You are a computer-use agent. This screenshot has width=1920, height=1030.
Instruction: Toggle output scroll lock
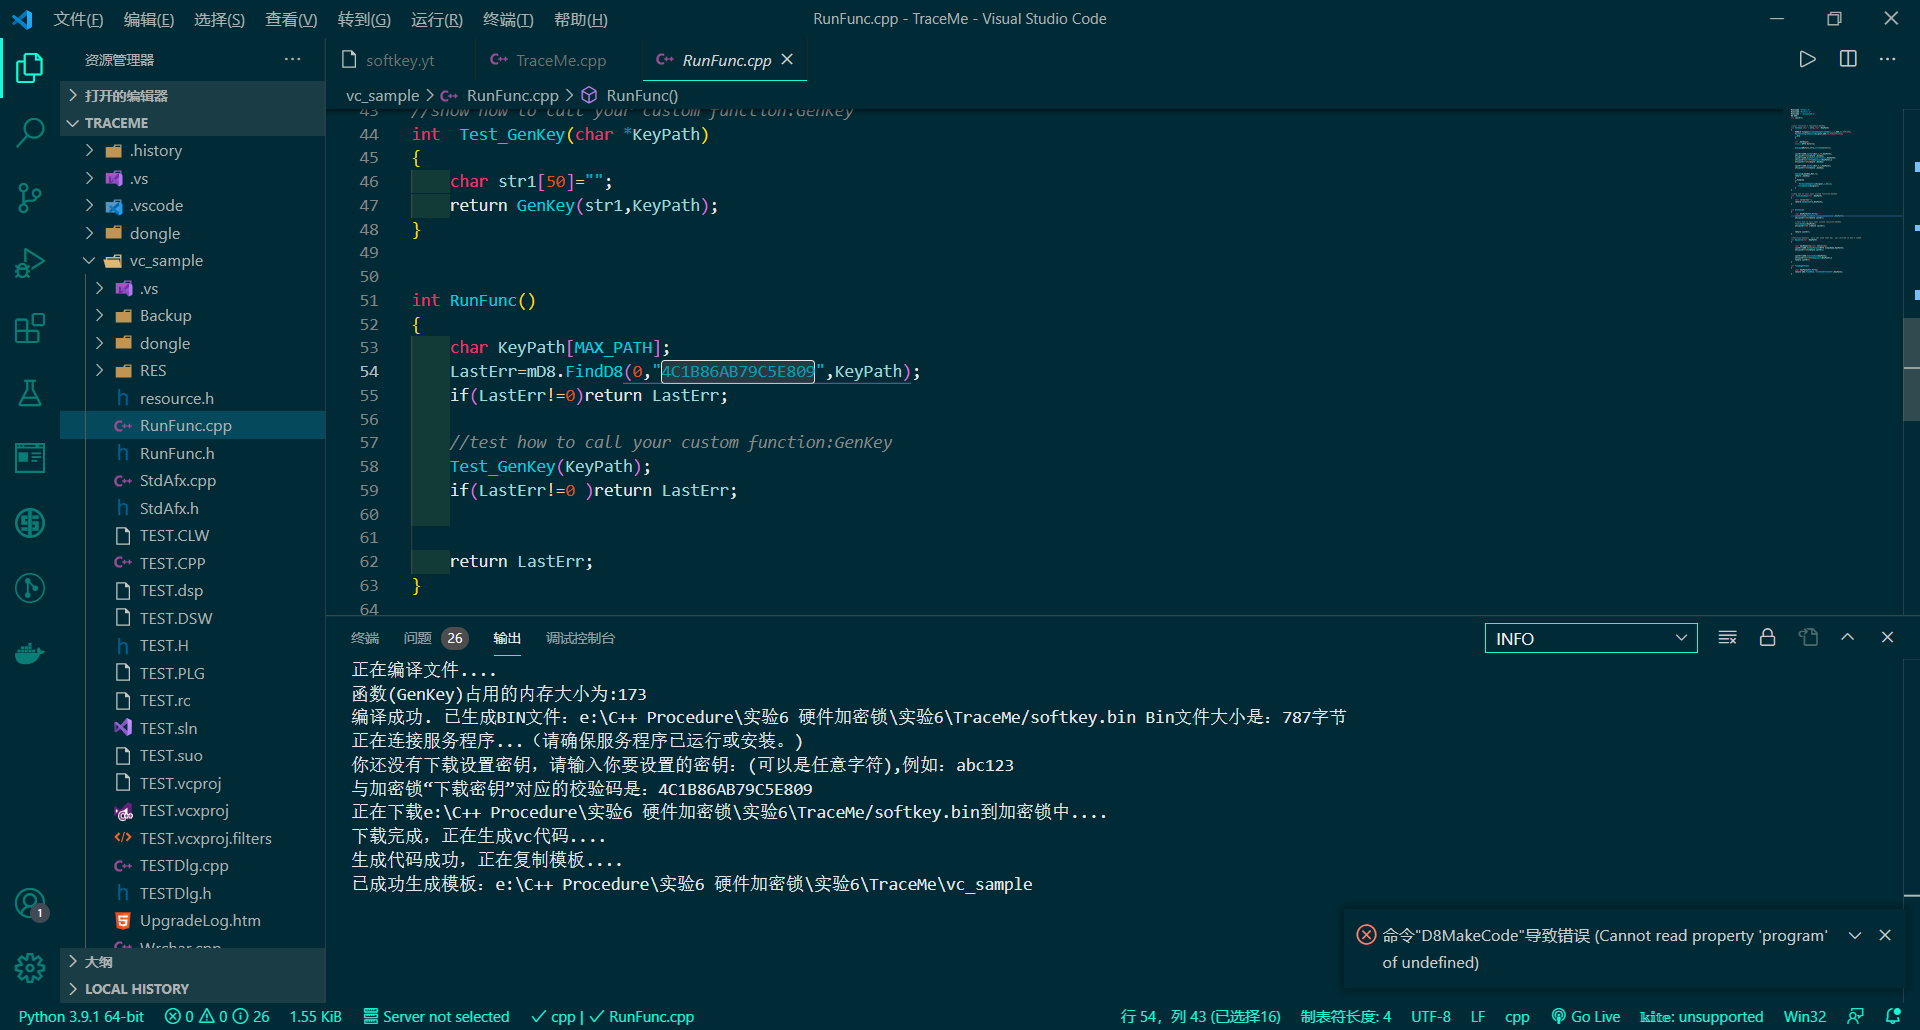1767,637
